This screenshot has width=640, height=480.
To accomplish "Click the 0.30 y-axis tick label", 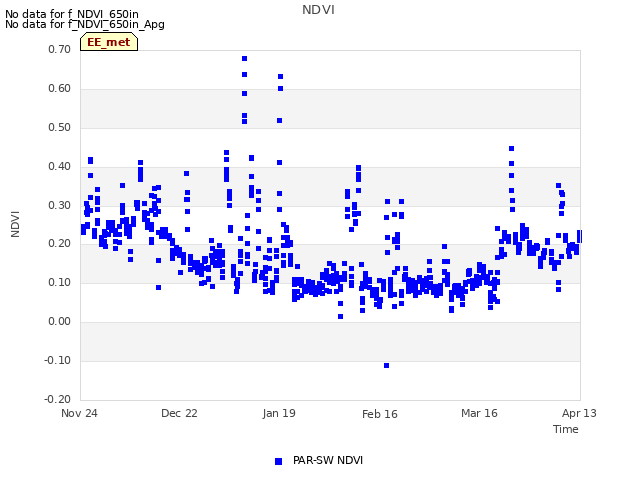I will click(x=60, y=205).
